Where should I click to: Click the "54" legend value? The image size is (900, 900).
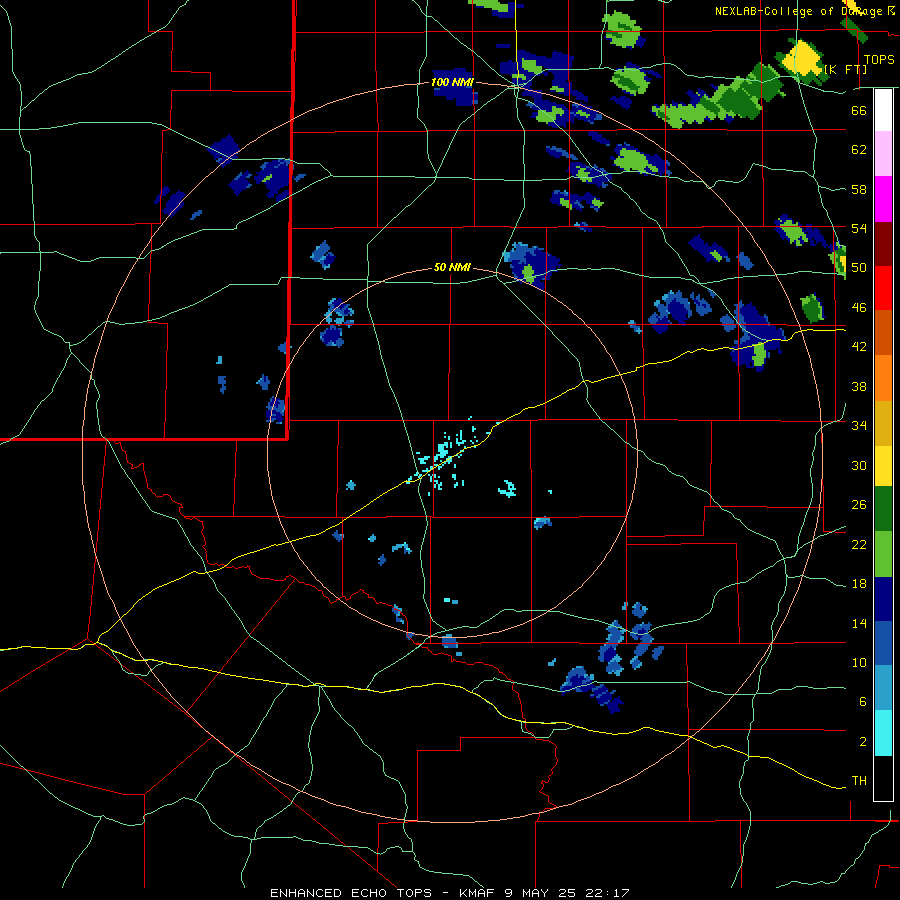859,228
